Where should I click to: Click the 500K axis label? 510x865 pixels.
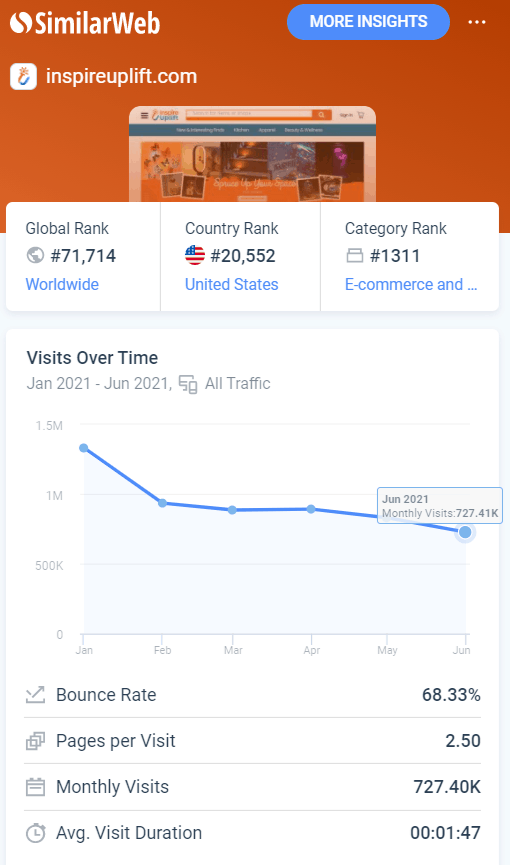pos(49,566)
